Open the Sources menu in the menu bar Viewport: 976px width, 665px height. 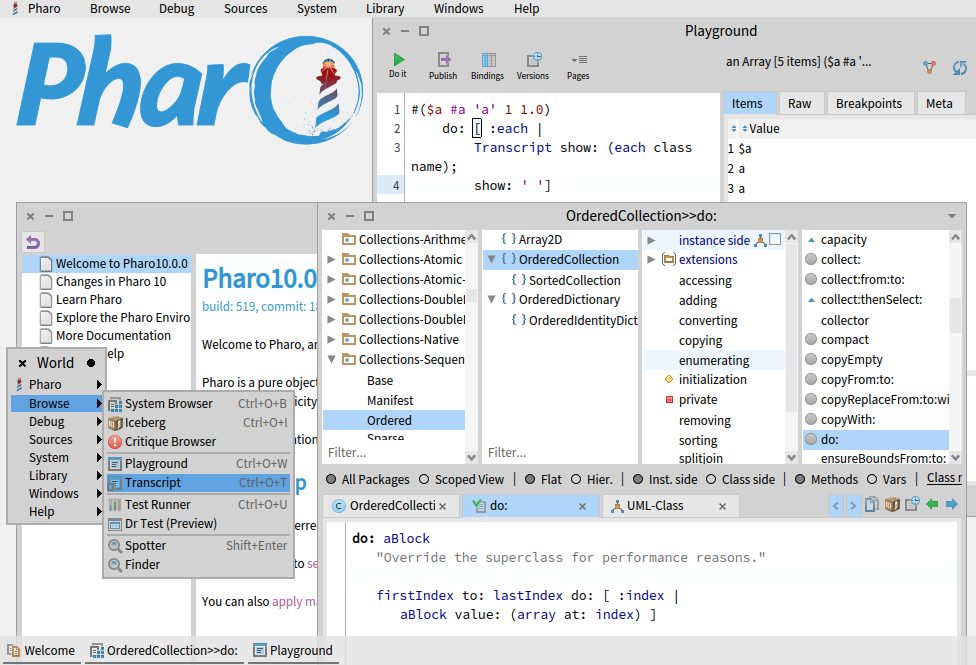click(x=246, y=9)
